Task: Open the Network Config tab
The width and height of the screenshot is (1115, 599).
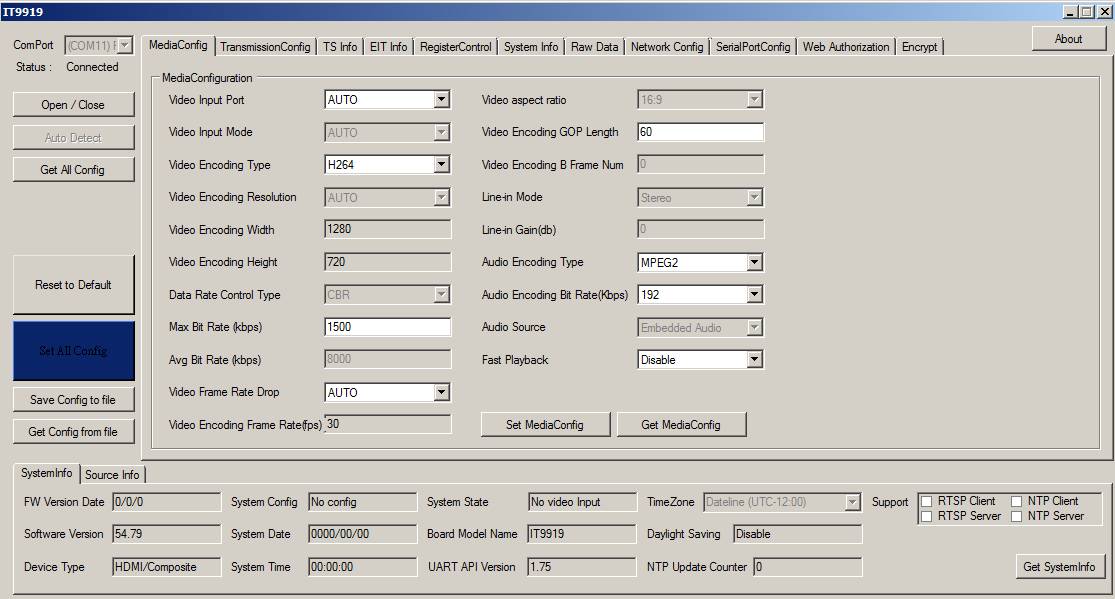Action: click(667, 47)
